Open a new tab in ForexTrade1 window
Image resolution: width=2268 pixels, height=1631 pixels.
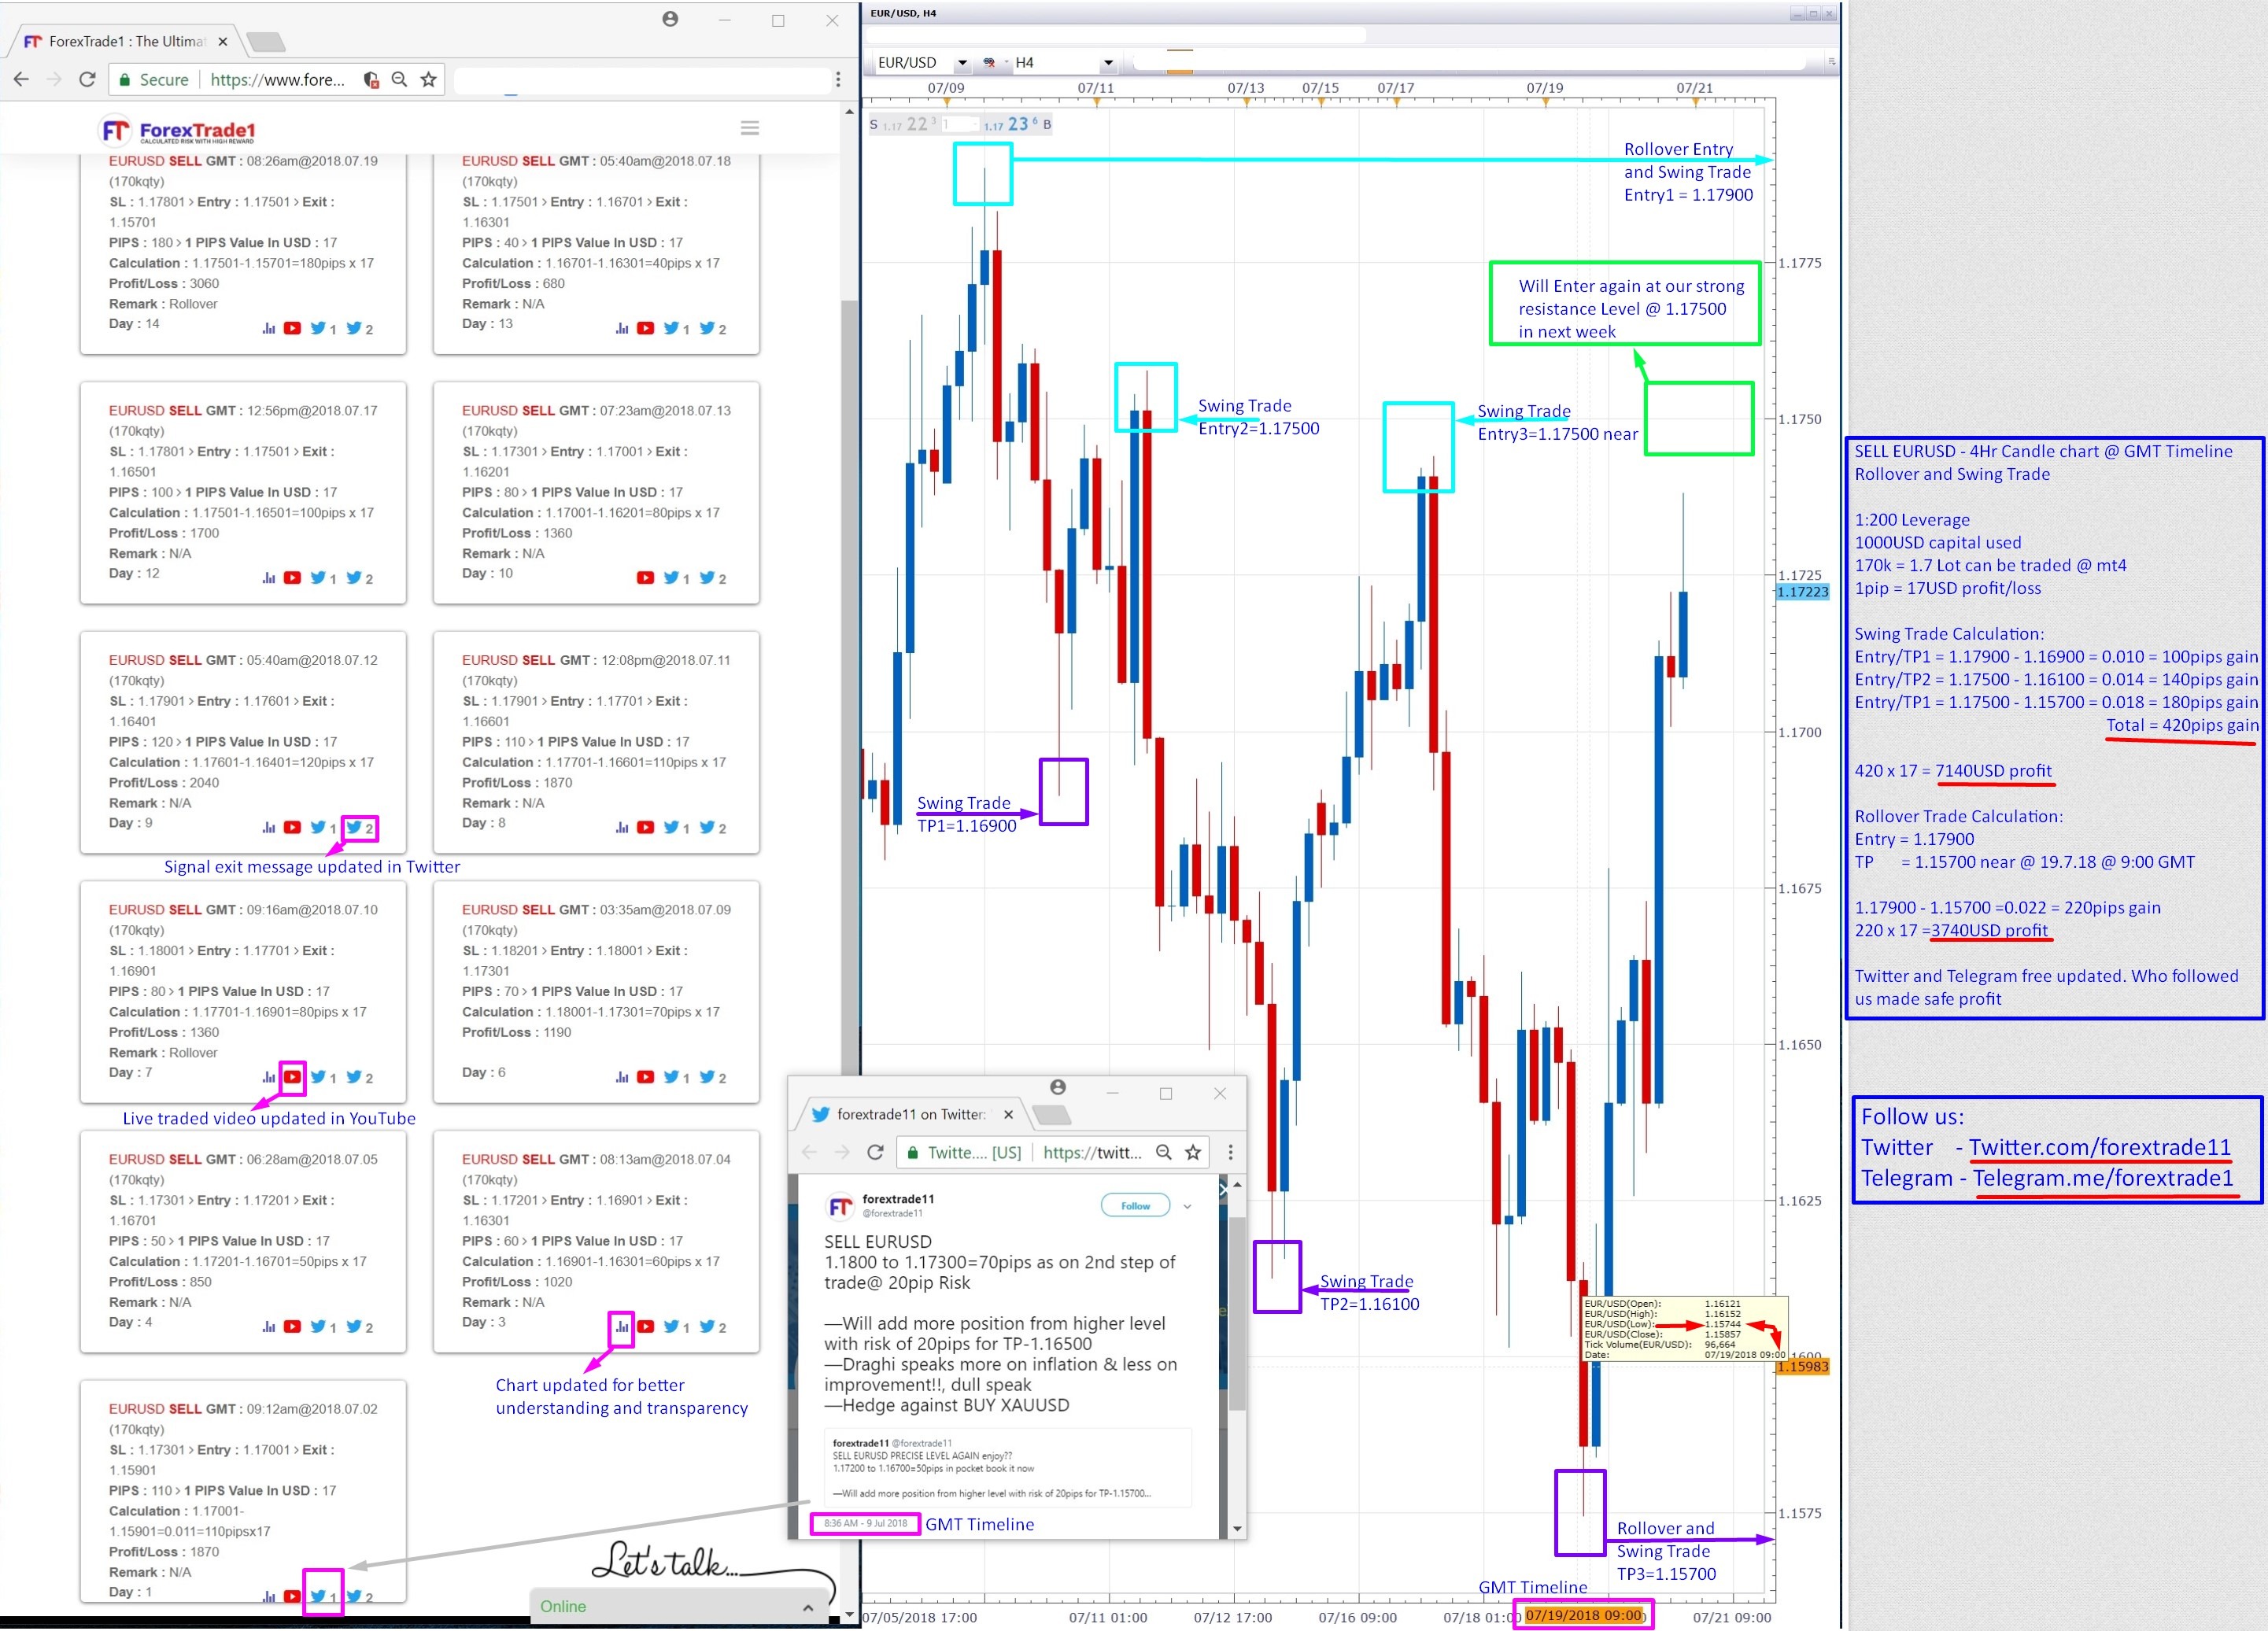(x=265, y=42)
